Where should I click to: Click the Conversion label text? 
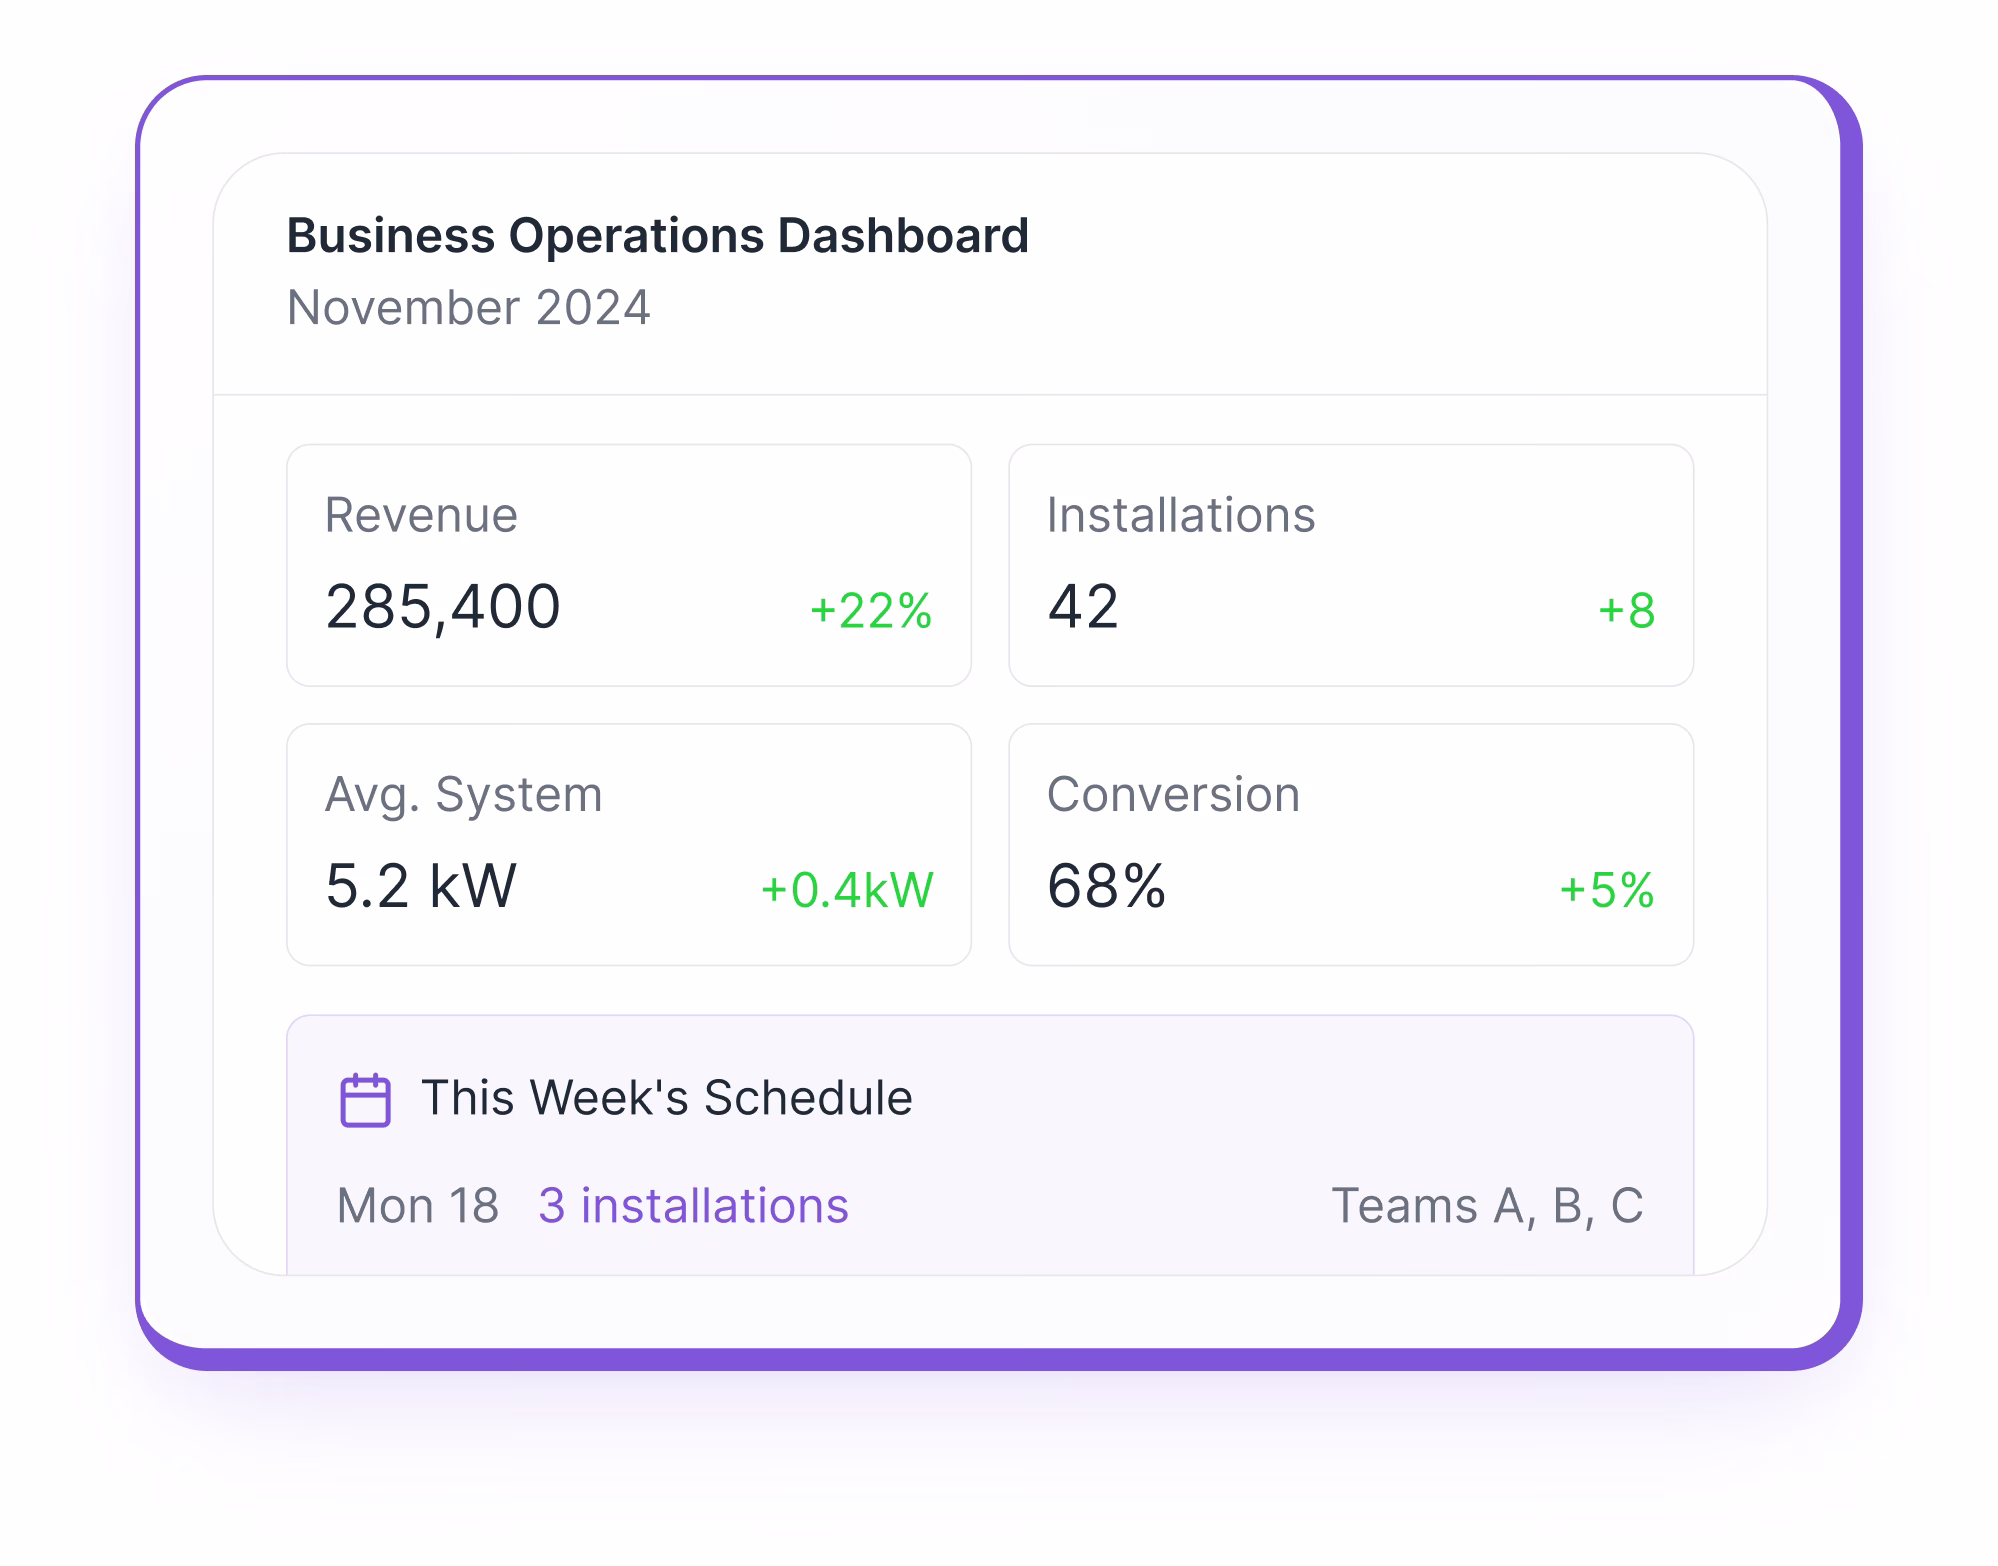pos(1173,795)
